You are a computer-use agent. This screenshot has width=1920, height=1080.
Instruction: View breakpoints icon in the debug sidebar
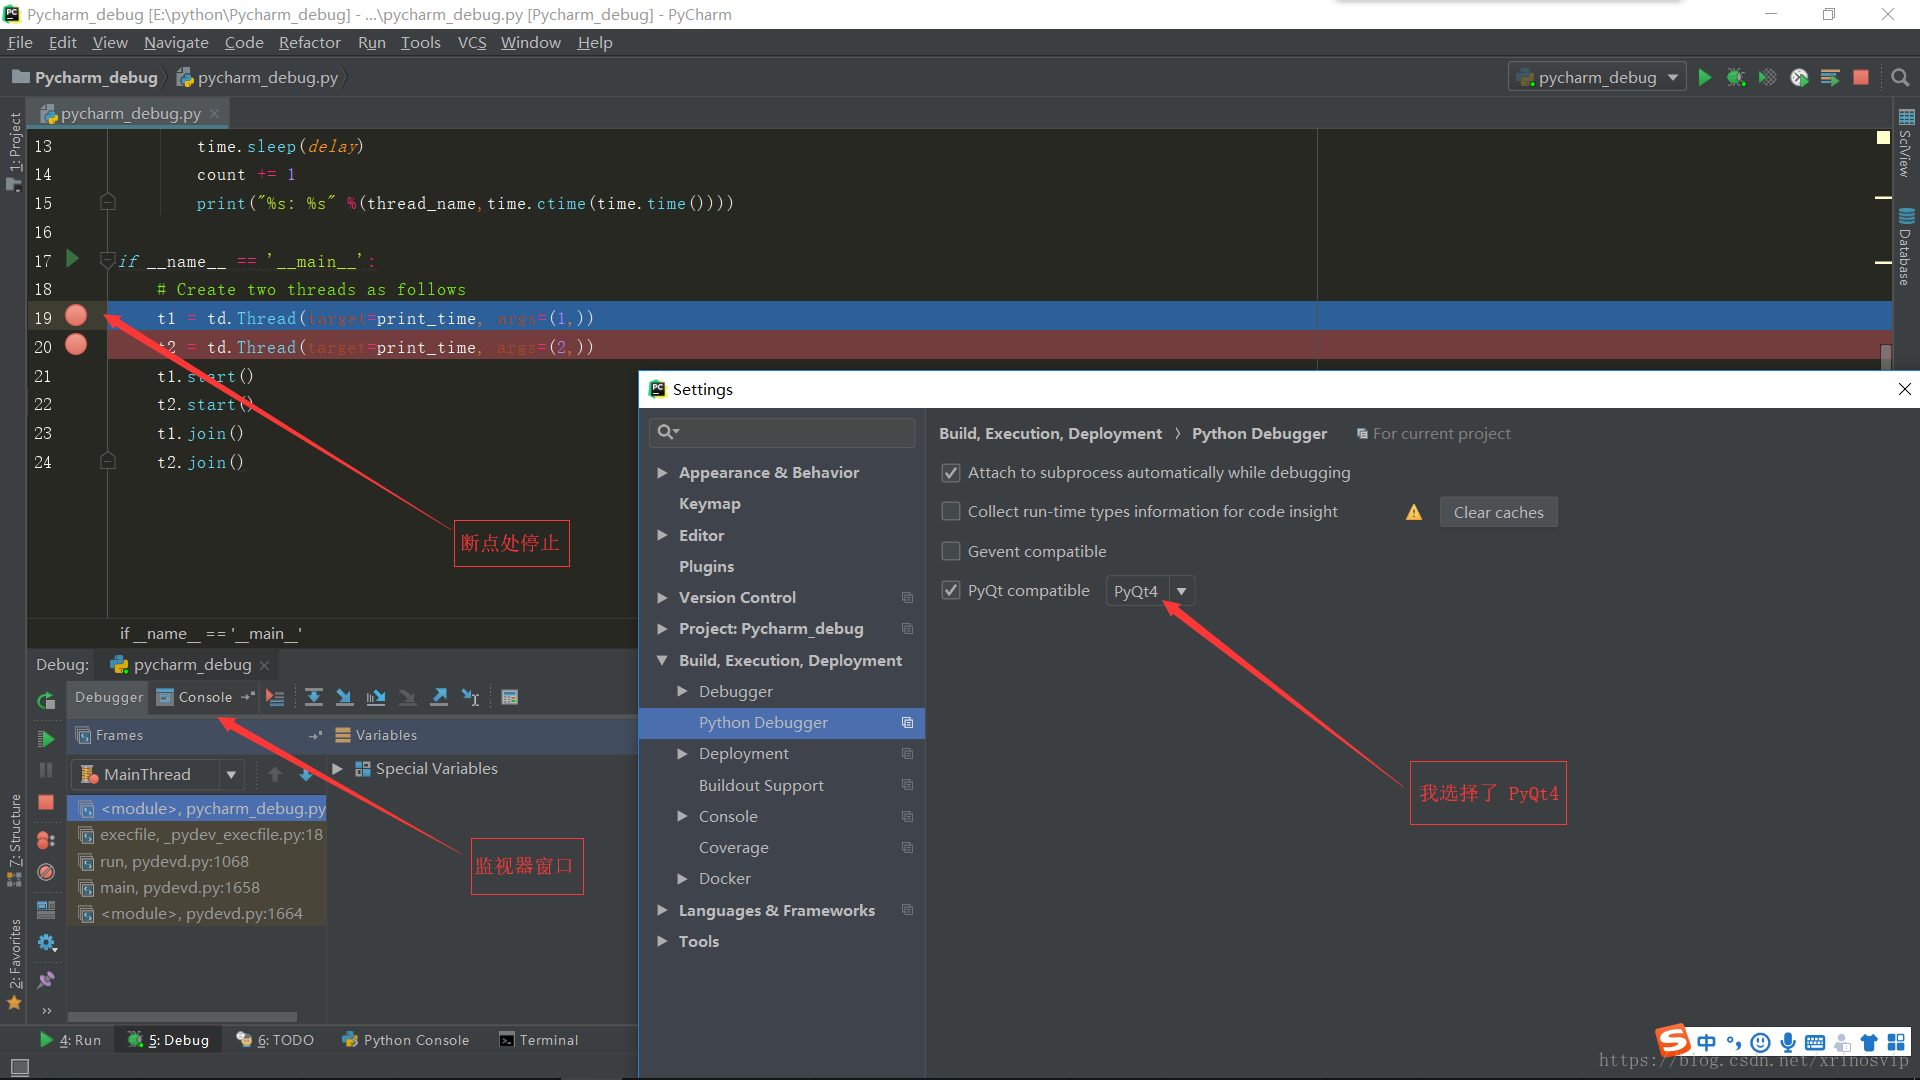[46, 840]
